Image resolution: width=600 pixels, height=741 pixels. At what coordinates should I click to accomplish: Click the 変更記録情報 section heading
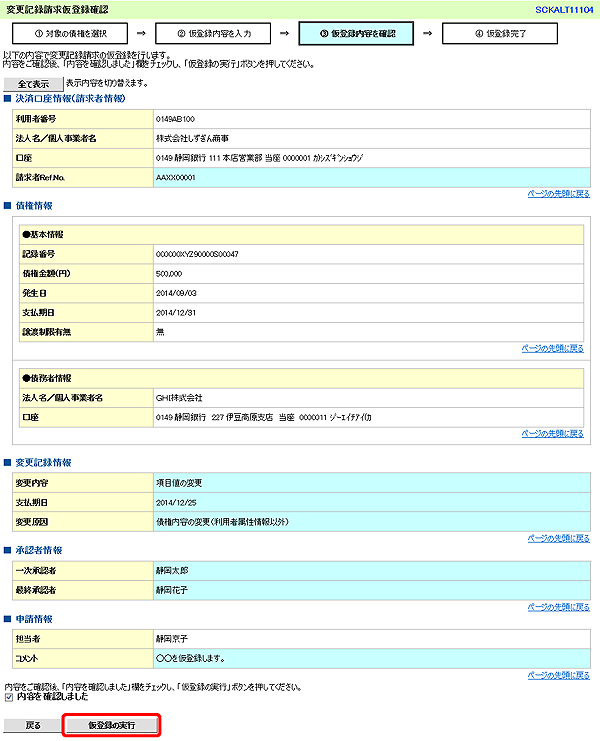pyautogui.click(x=43, y=463)
